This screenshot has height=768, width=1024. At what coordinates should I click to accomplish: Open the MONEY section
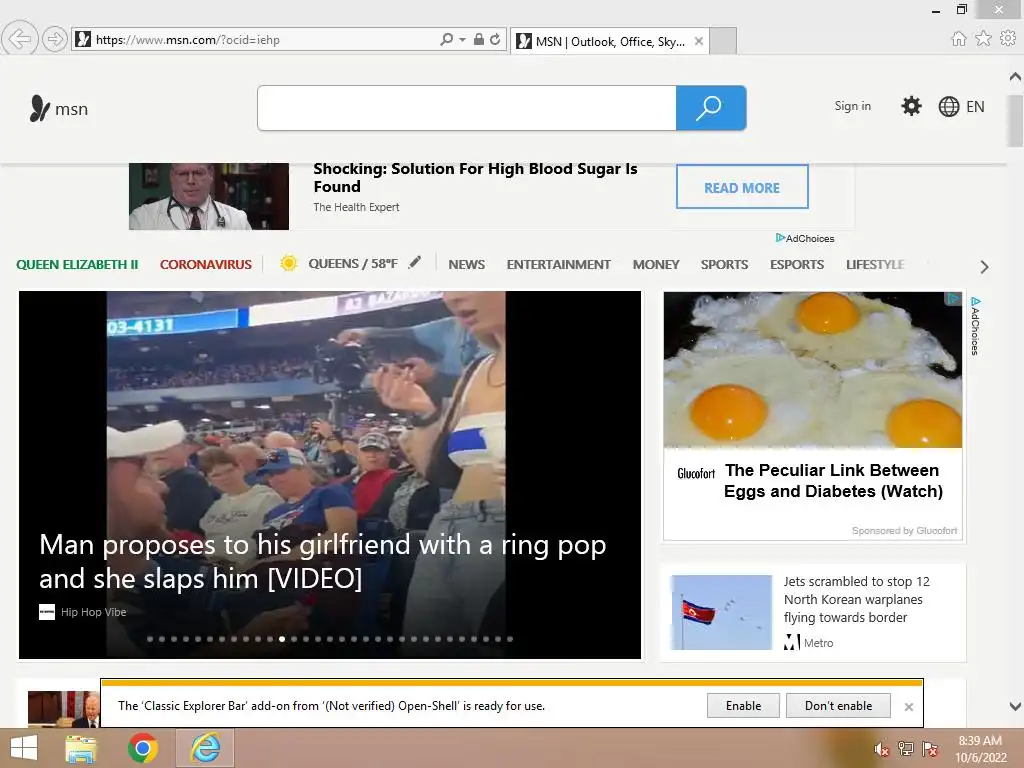tap(656, 264)
